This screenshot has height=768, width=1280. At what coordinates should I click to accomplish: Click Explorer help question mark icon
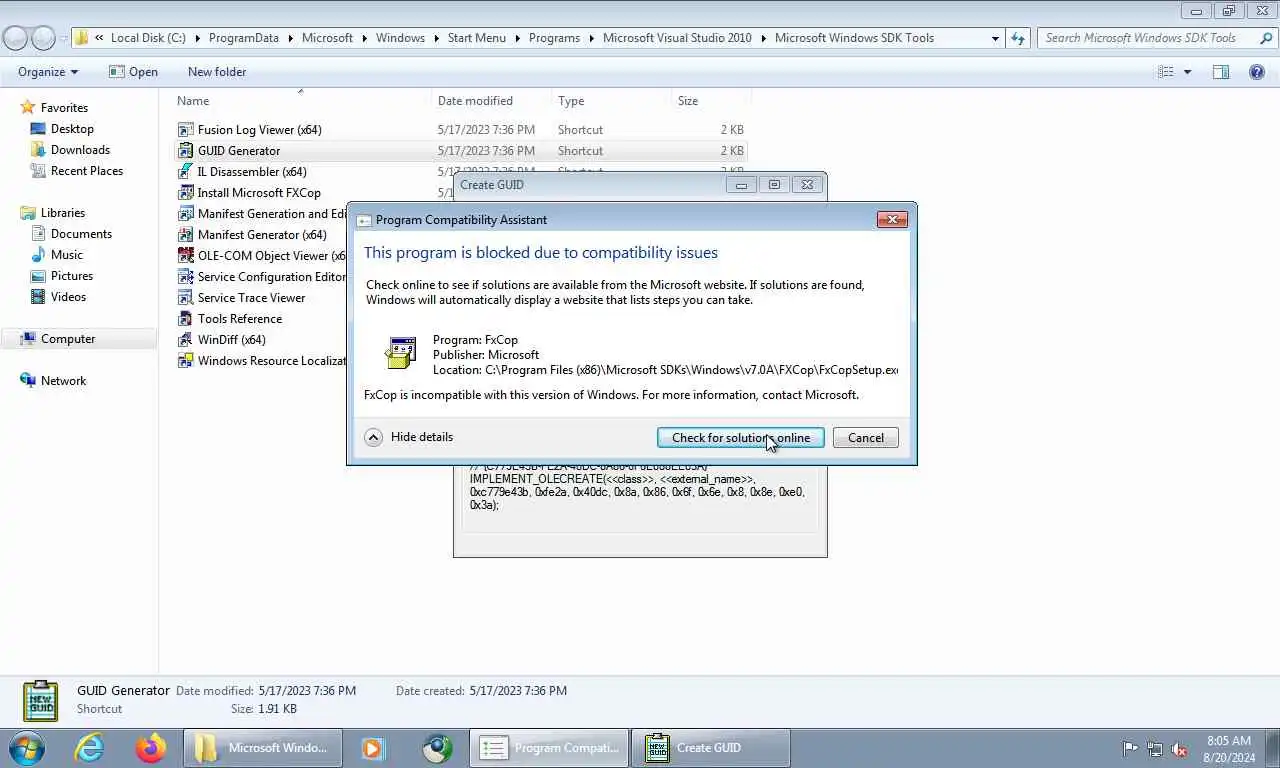pyautogui.click(x=1257, y=72)
